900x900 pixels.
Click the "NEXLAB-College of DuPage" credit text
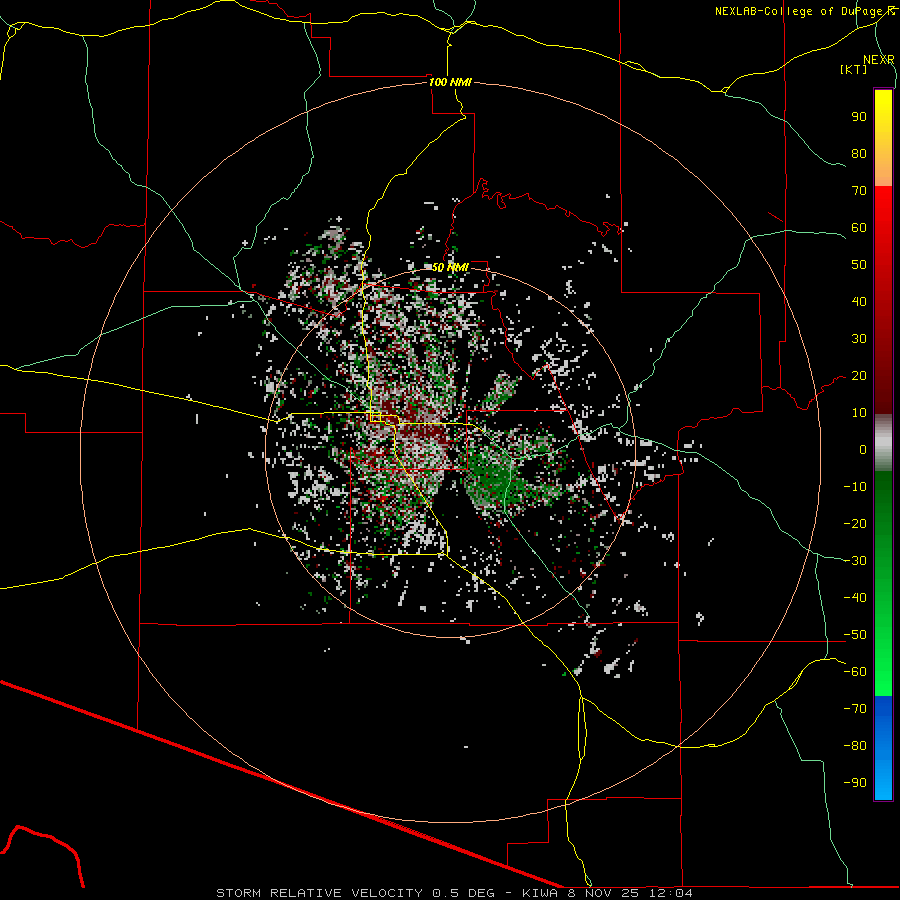pyautogui.click(x=801, y=11)
